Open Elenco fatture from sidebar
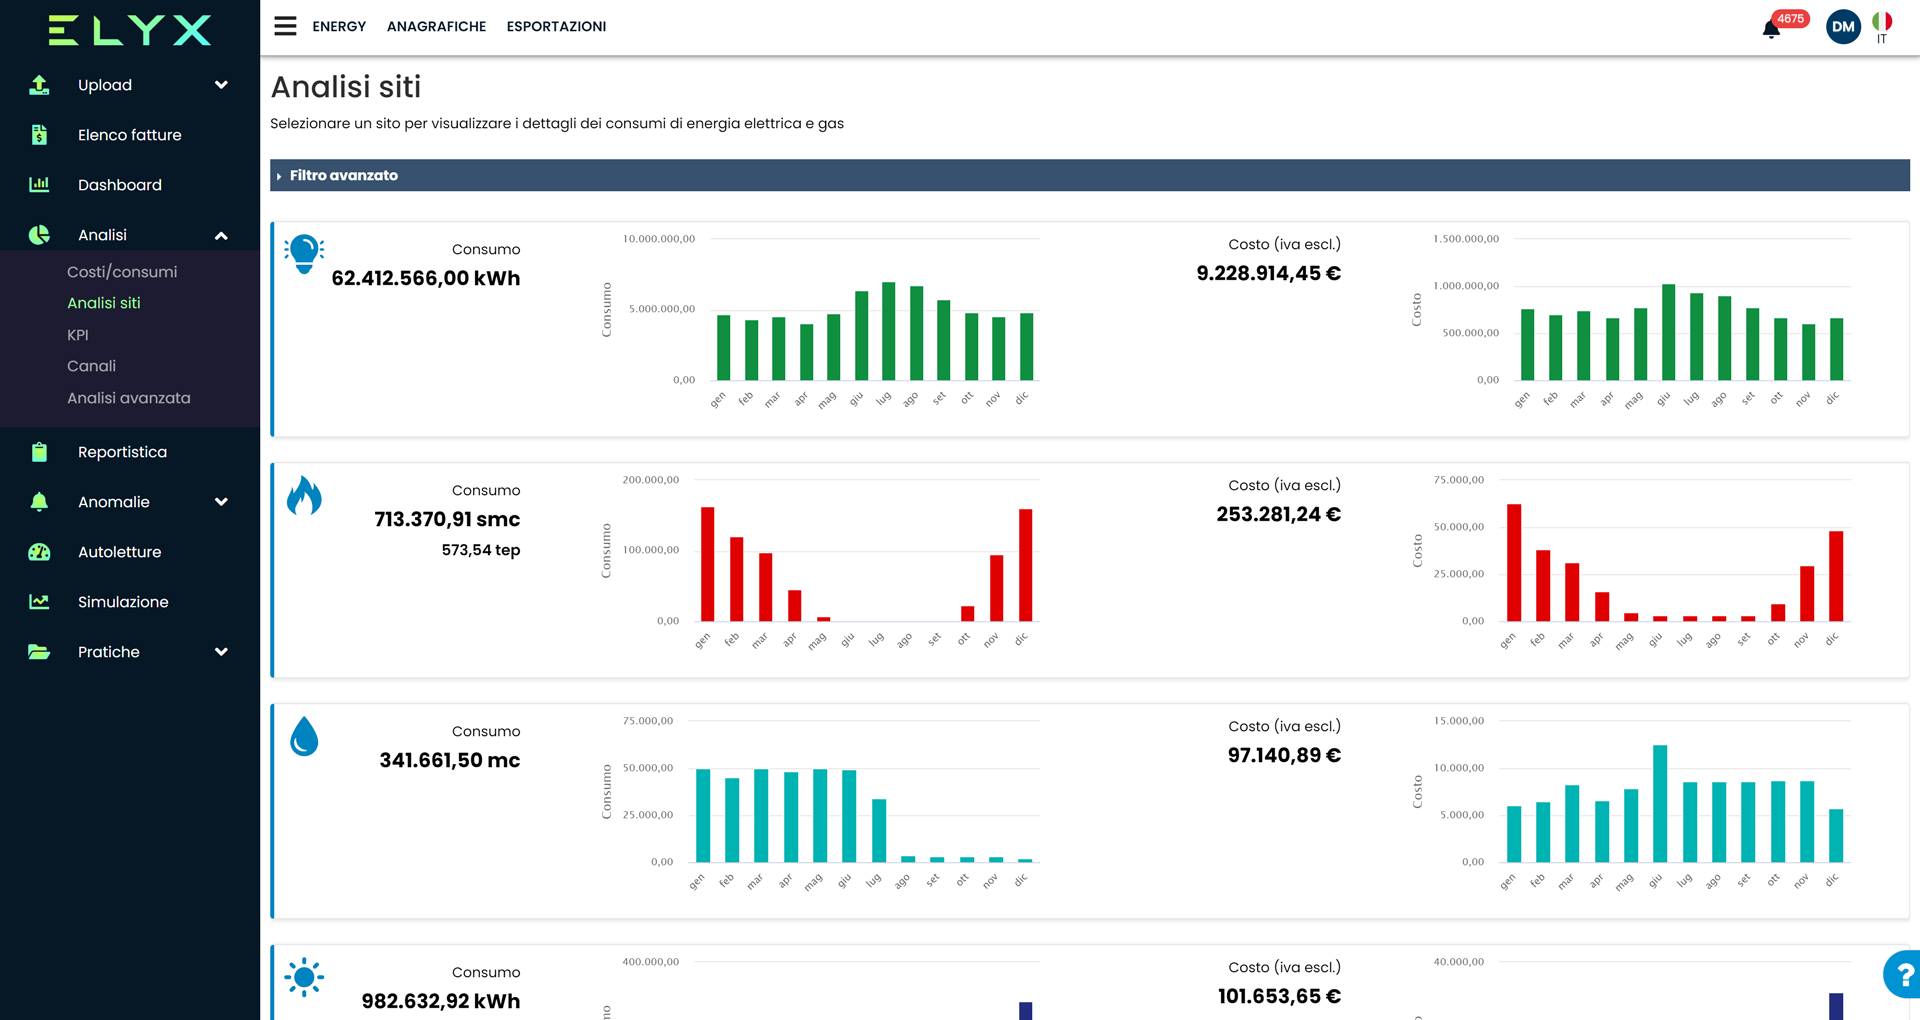This screenshot has width=1920, height=1020. pos(129,135)
